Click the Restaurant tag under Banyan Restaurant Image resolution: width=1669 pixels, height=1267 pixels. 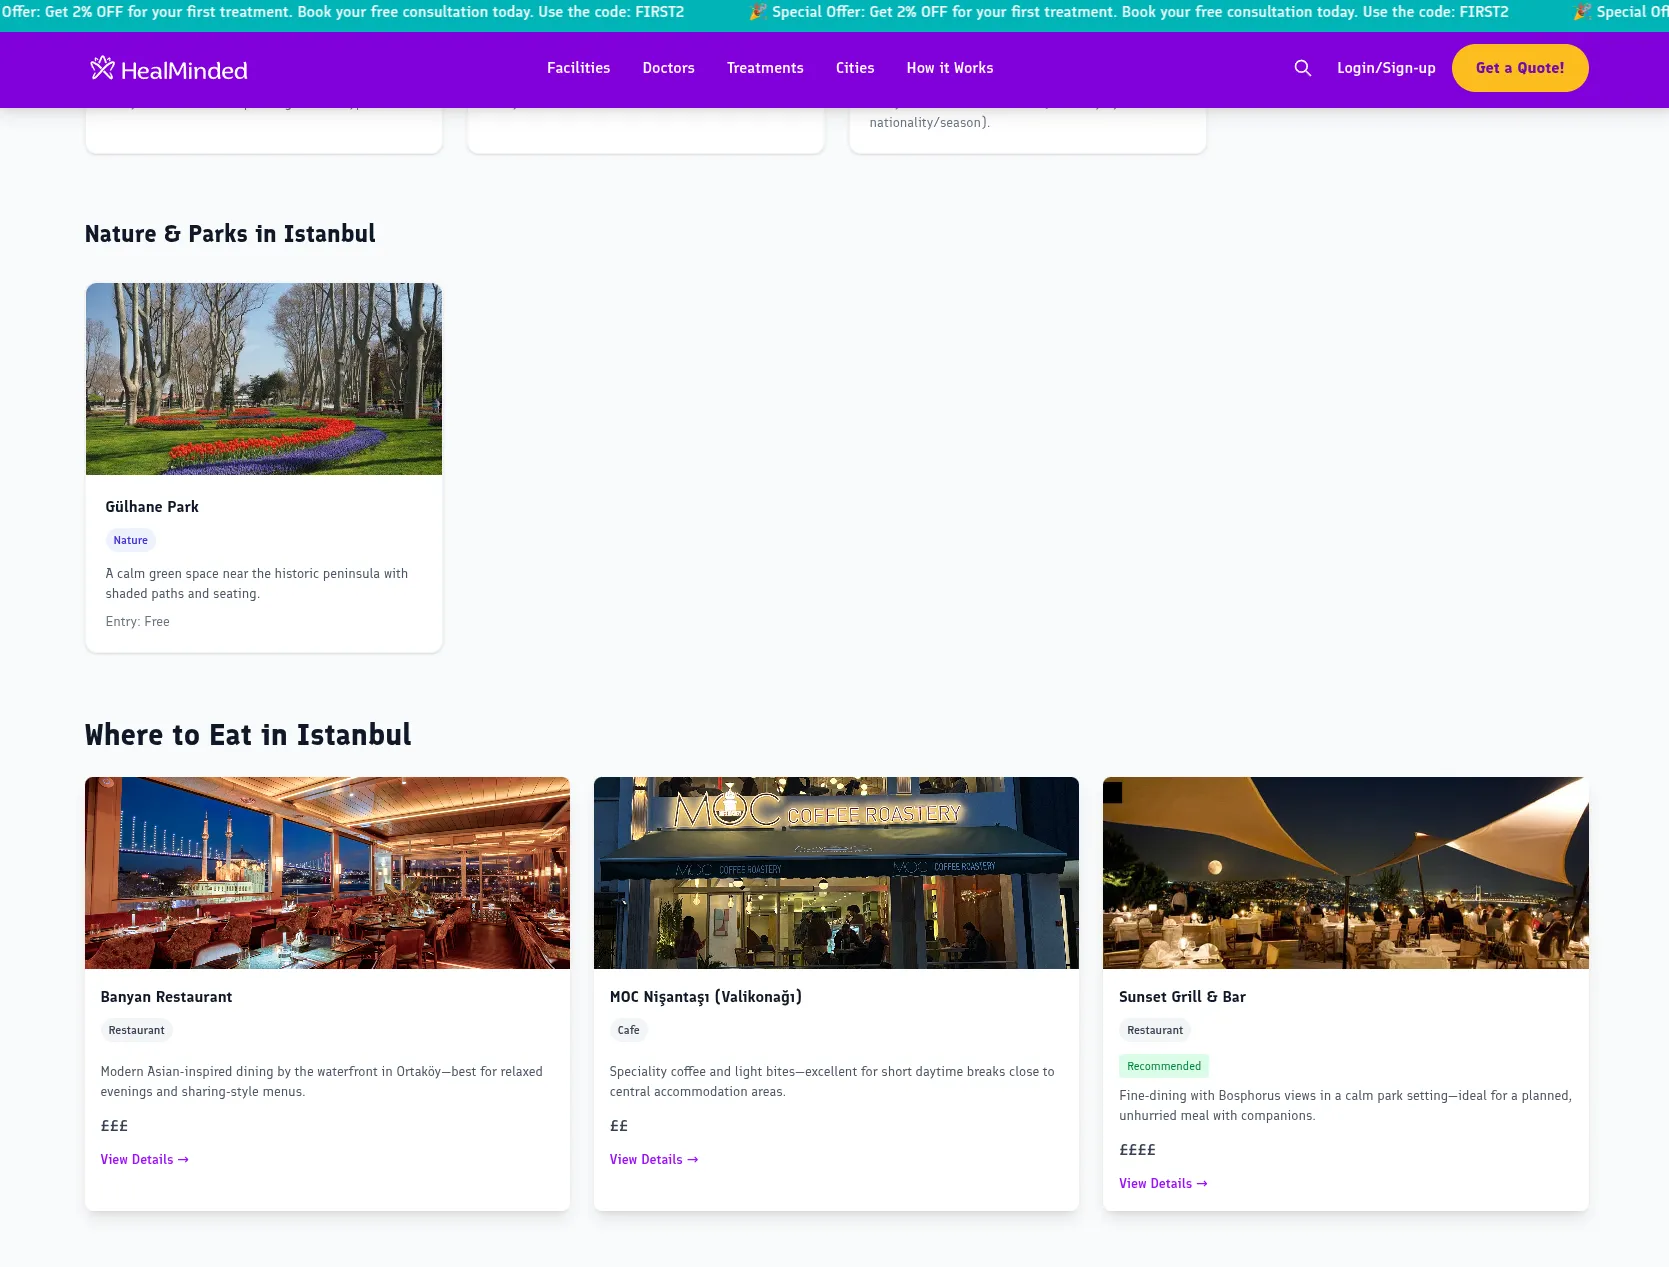[136, 1030]
